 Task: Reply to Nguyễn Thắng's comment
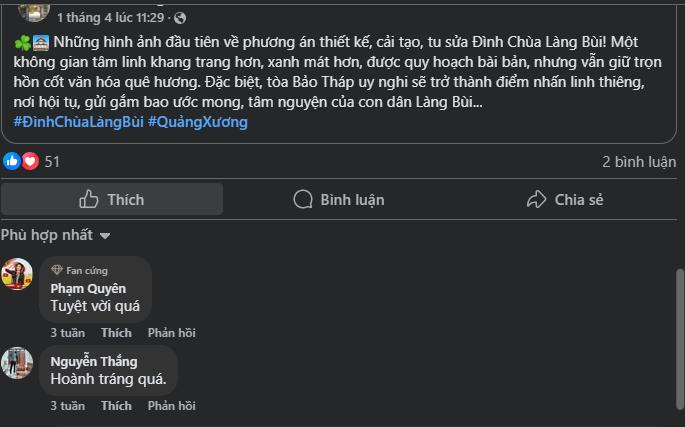pyautogui.click(x=171, y=405)
